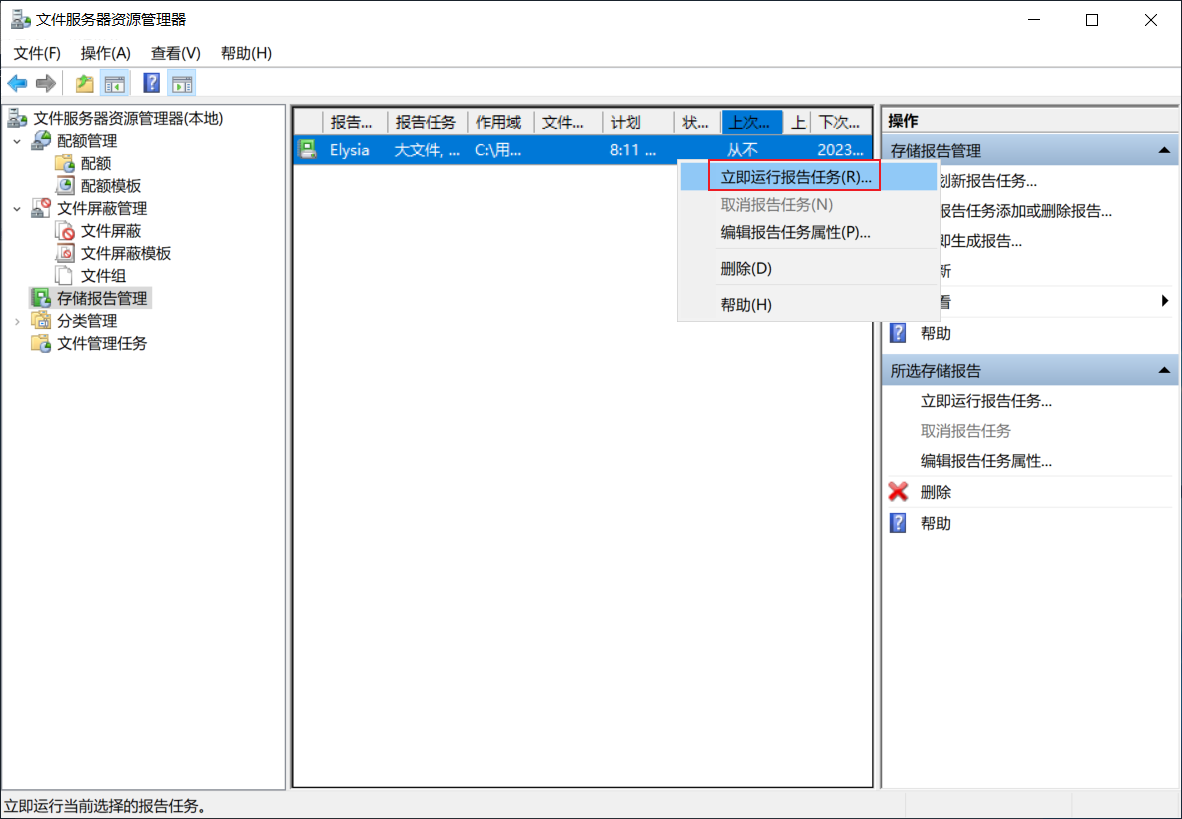Click the Forward arrow toolbar icon

click(x=46, y=83)
